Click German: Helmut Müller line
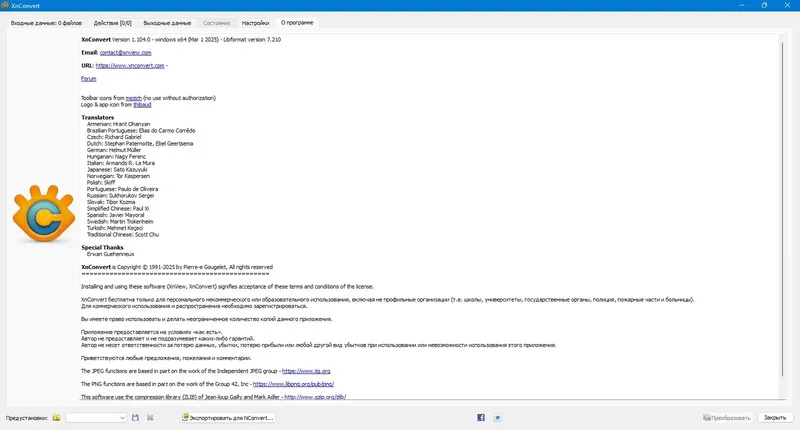 tap(114, 150)
